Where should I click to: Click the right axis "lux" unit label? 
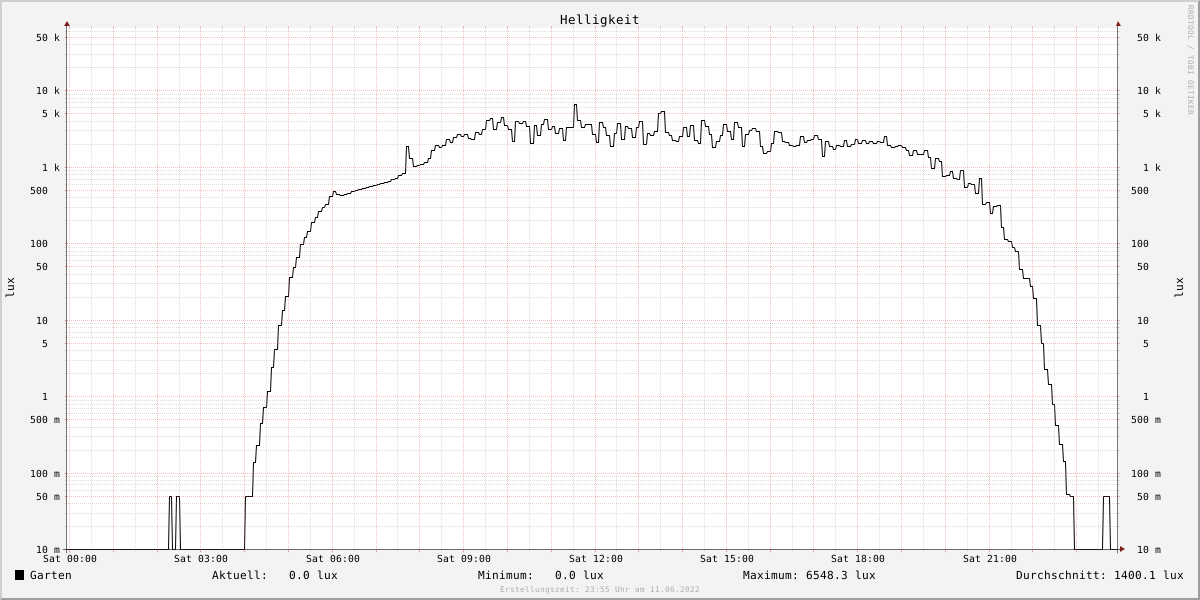1179,287
